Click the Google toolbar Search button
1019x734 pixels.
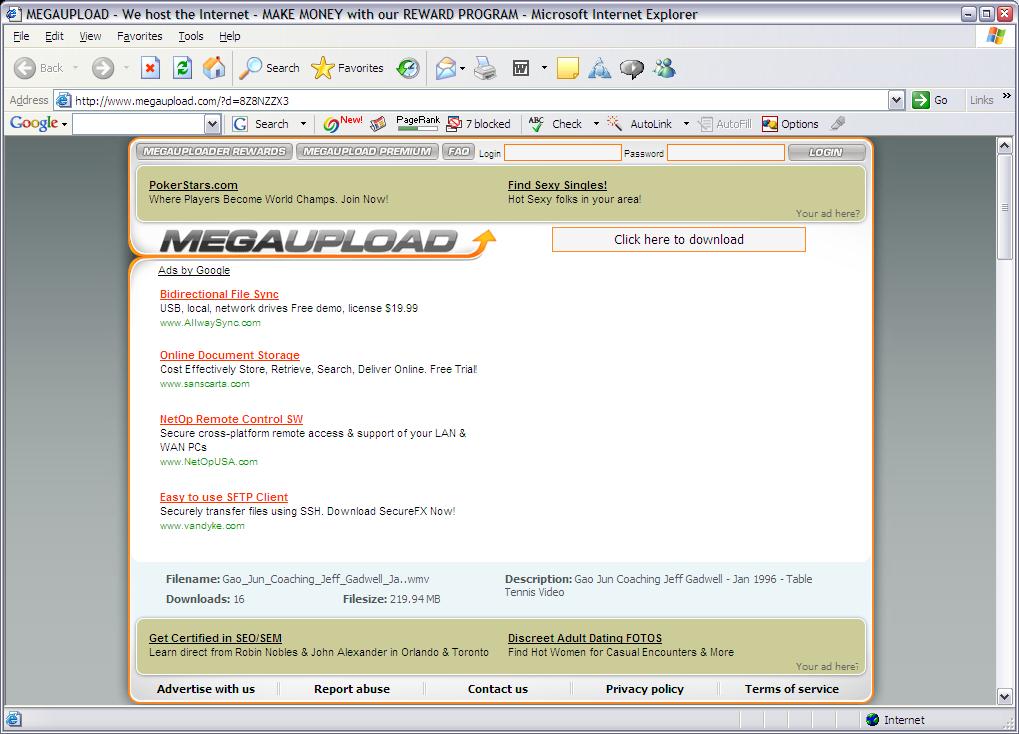click(261, 124)
